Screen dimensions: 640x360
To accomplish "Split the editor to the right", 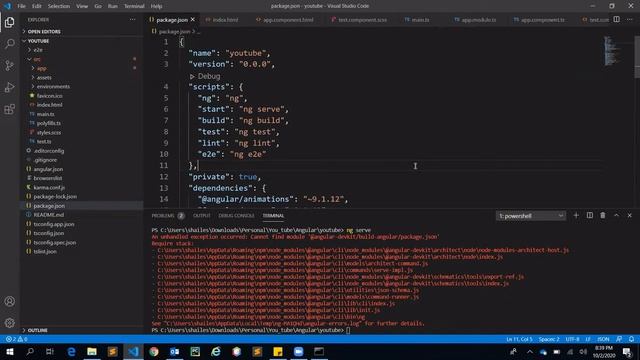I will 616,20.
